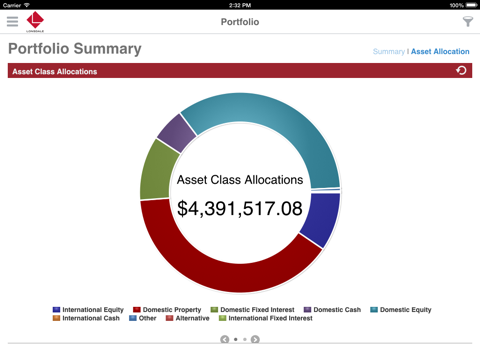Click Domestic Property legend swatch
The height and width of the screenshot is (360, 480).
click(x=137, y=310)
